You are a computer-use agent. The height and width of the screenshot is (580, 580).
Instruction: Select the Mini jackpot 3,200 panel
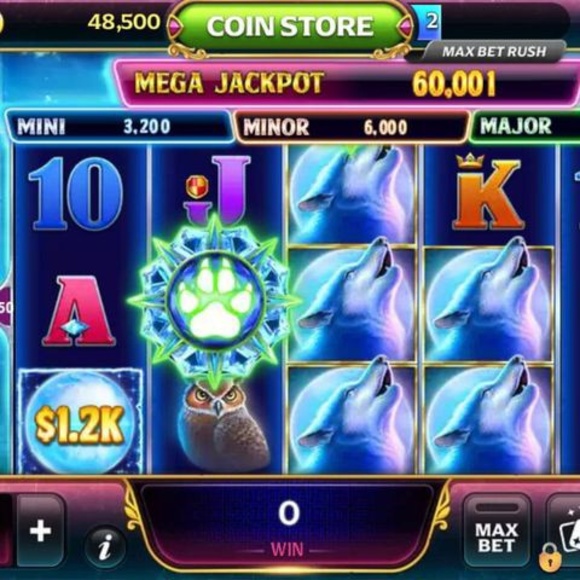tap(119, 127)
